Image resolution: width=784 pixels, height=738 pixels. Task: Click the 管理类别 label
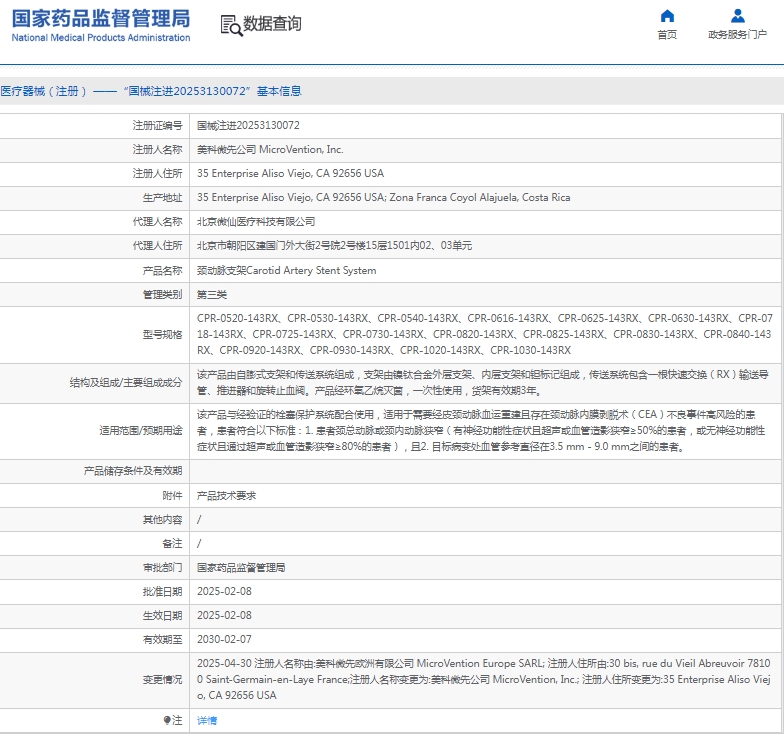tap(162, 294)
